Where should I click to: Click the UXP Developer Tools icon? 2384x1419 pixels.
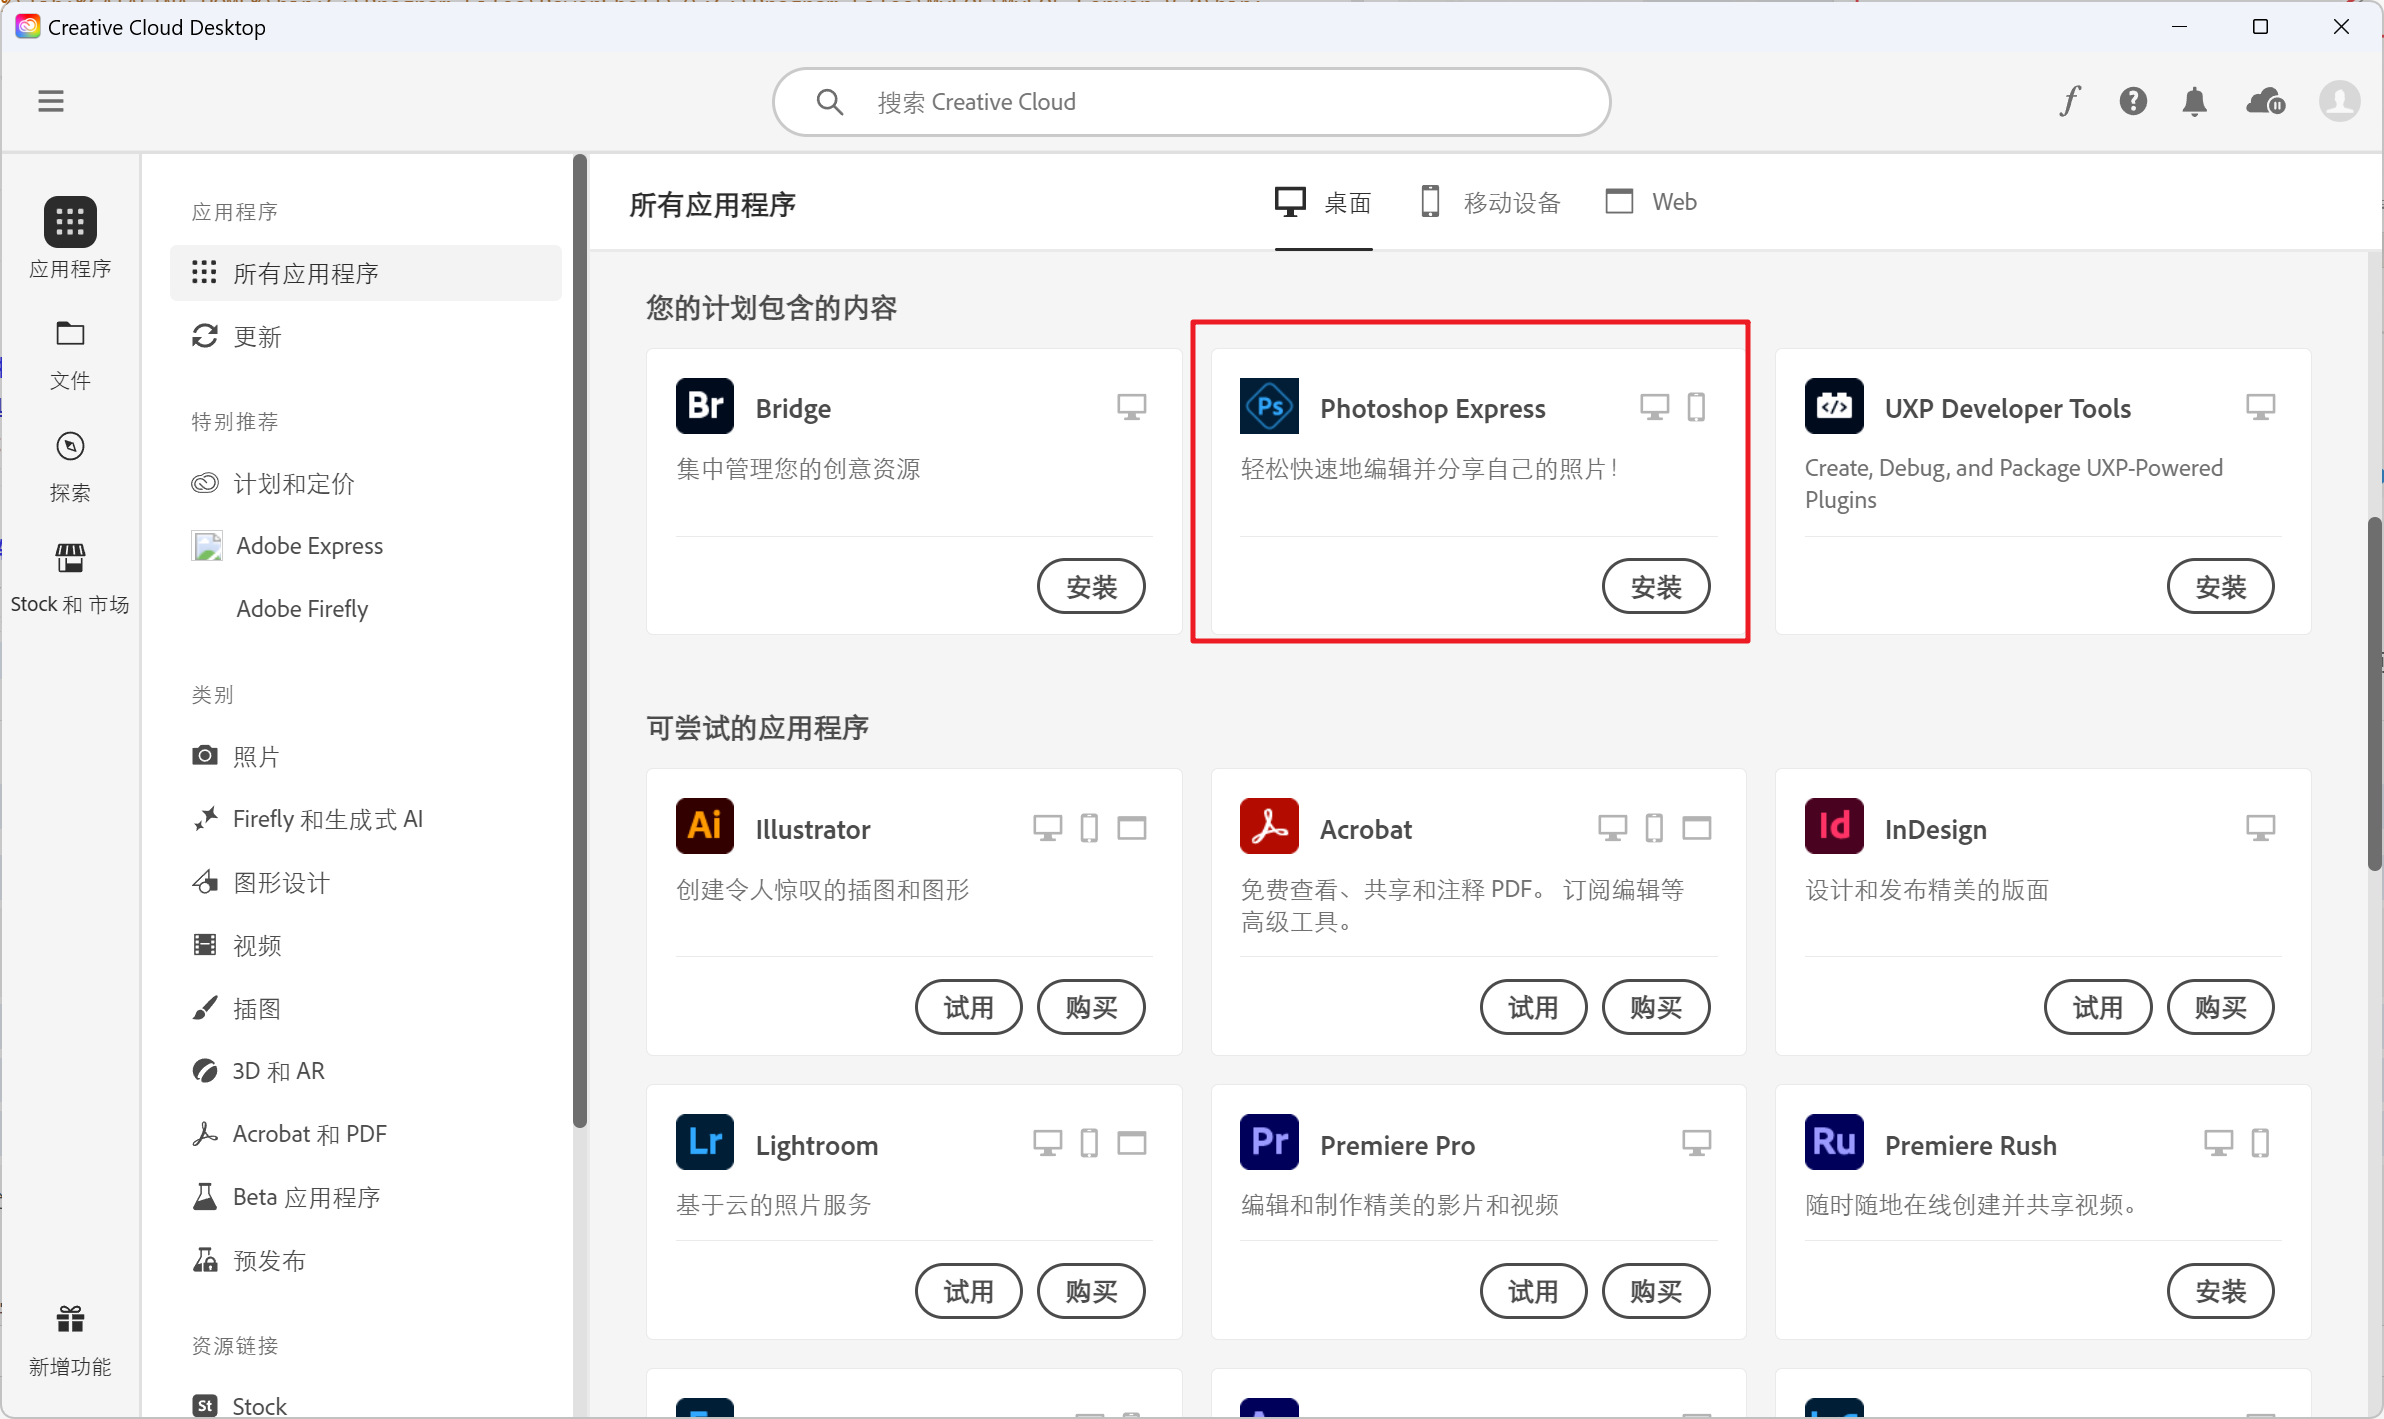click(x=1834, y=406)
